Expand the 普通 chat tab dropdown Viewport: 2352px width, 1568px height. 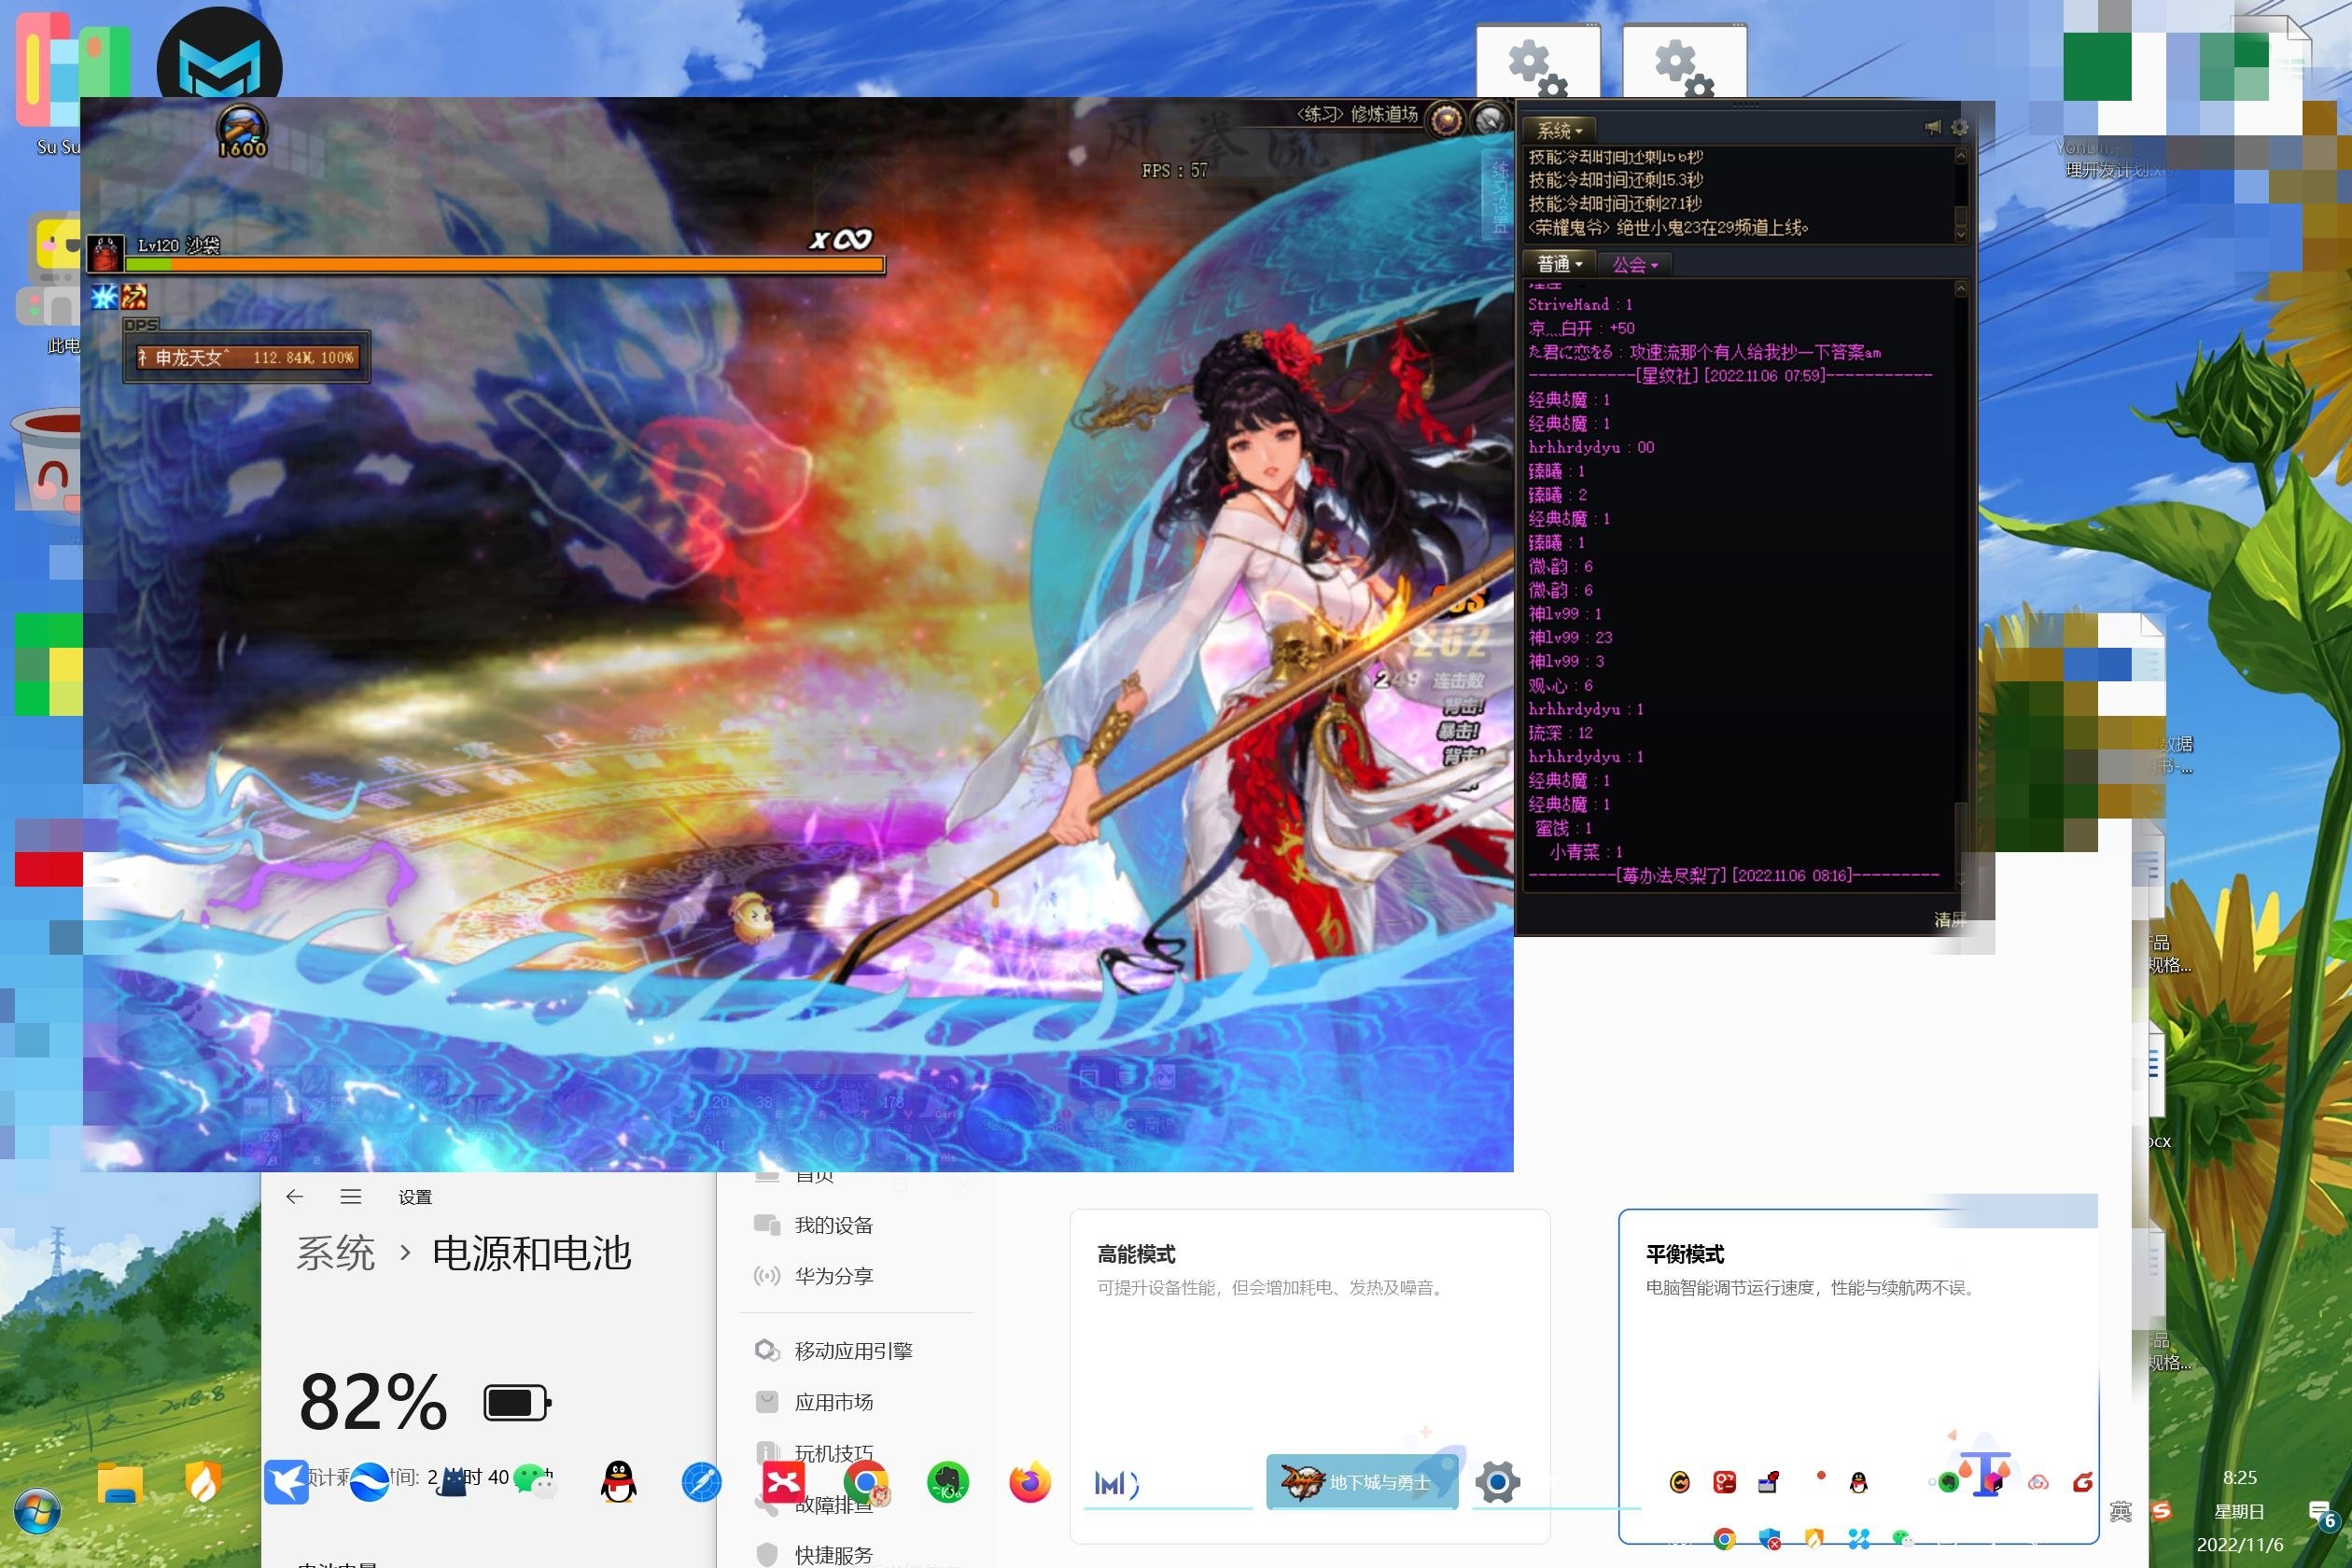(1558, 264)
